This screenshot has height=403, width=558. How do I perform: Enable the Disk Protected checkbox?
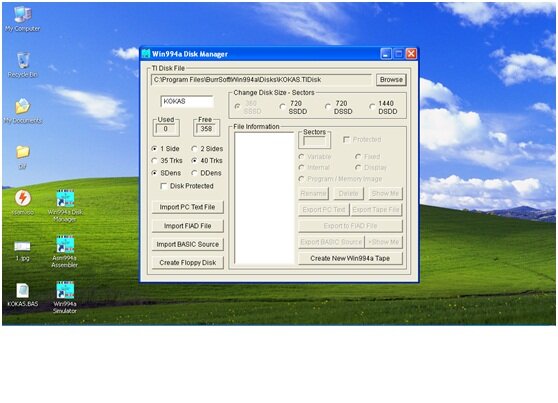(x=164, y=186)
